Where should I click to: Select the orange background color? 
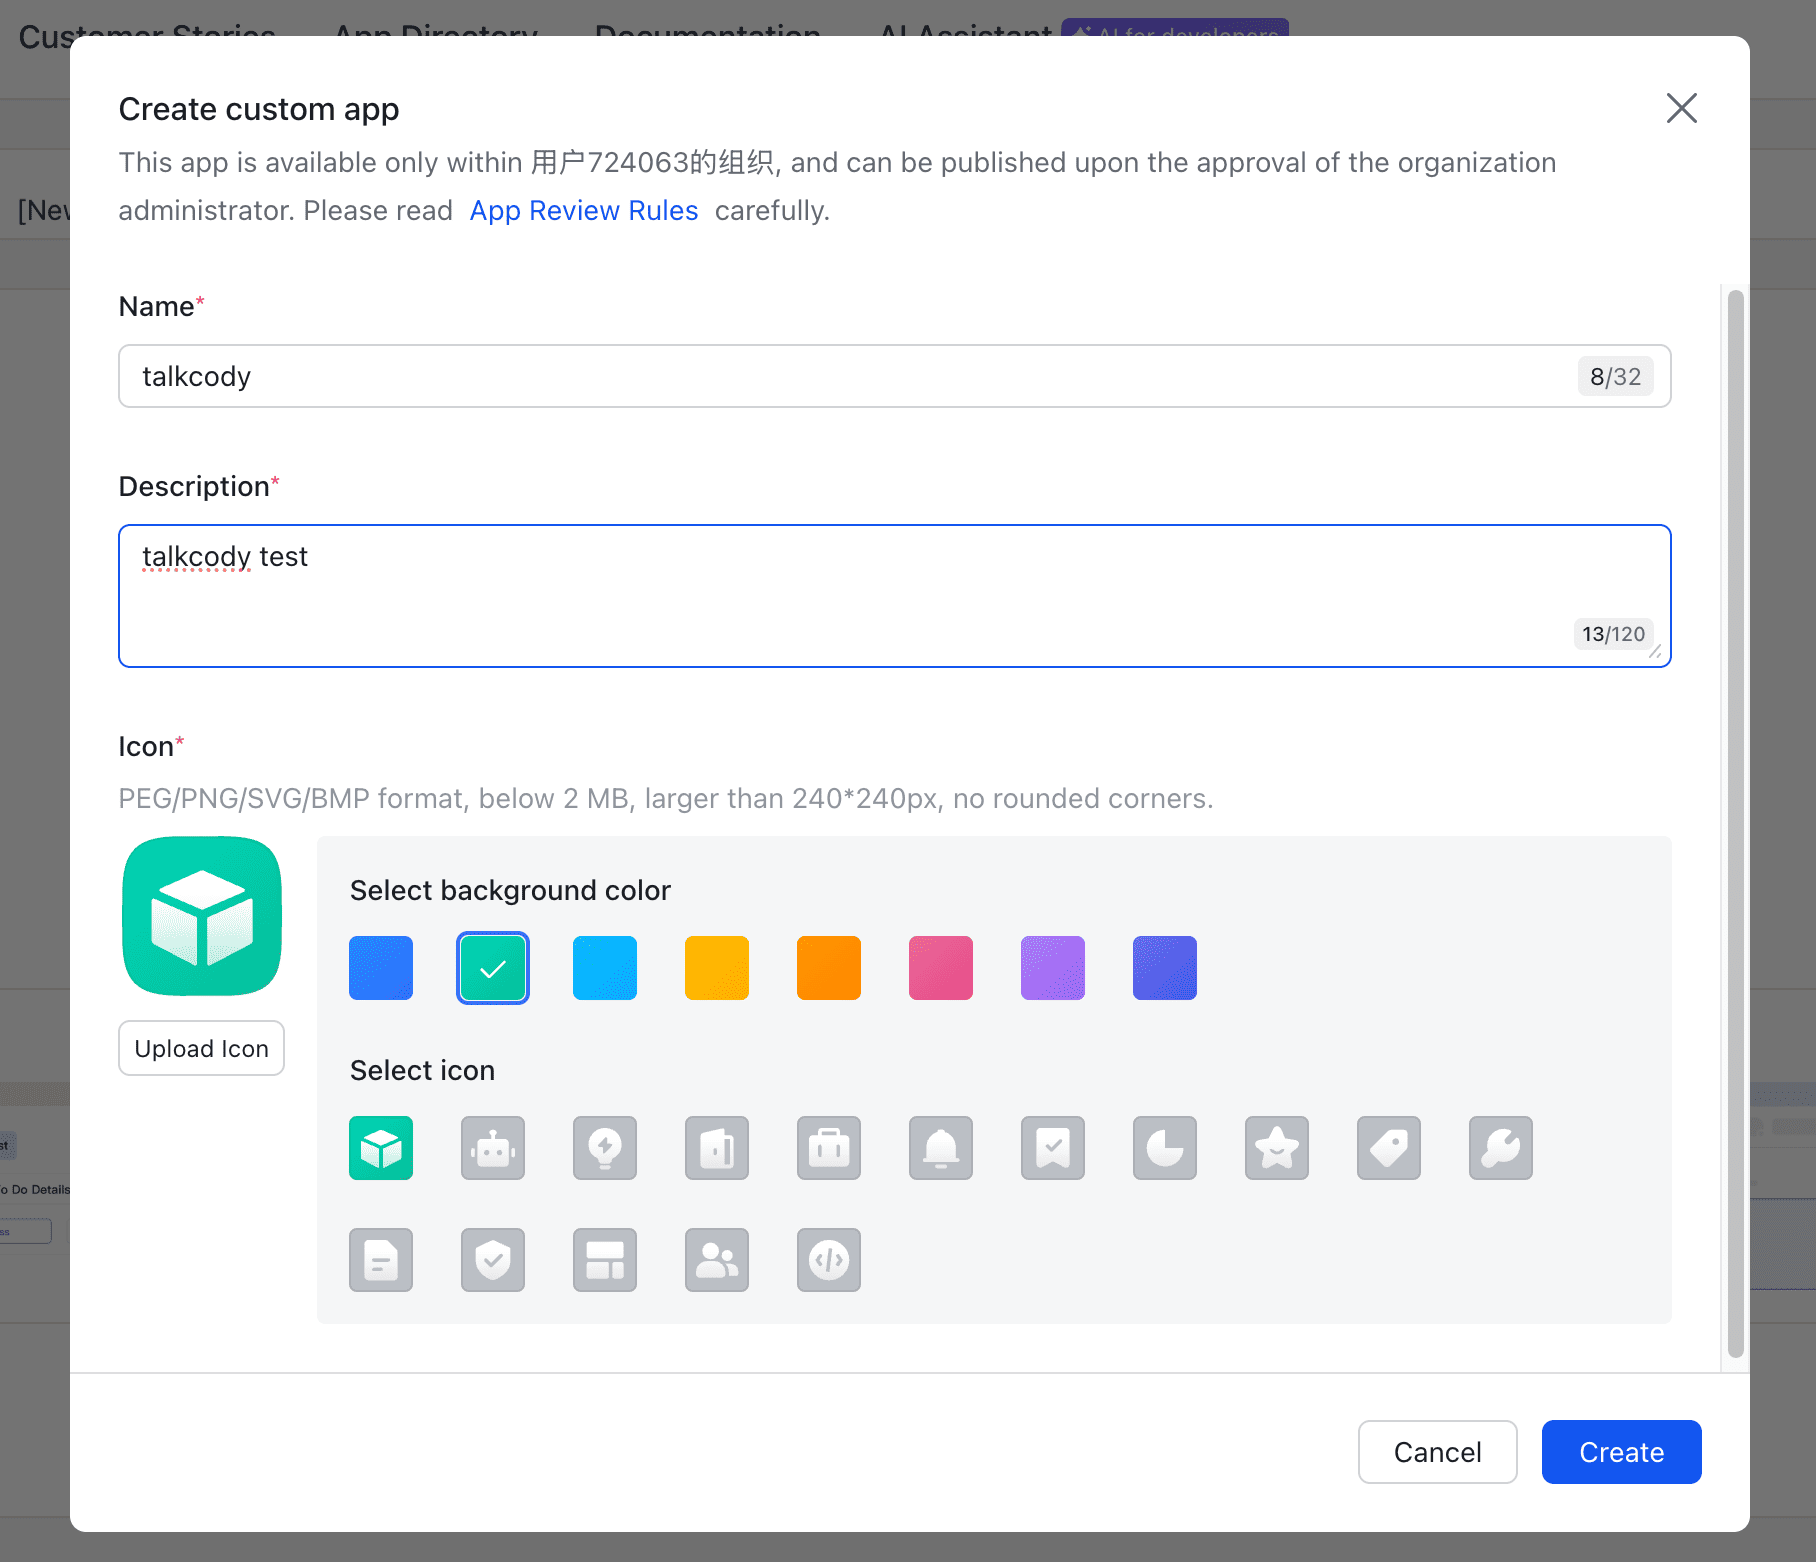pos(829,968)
